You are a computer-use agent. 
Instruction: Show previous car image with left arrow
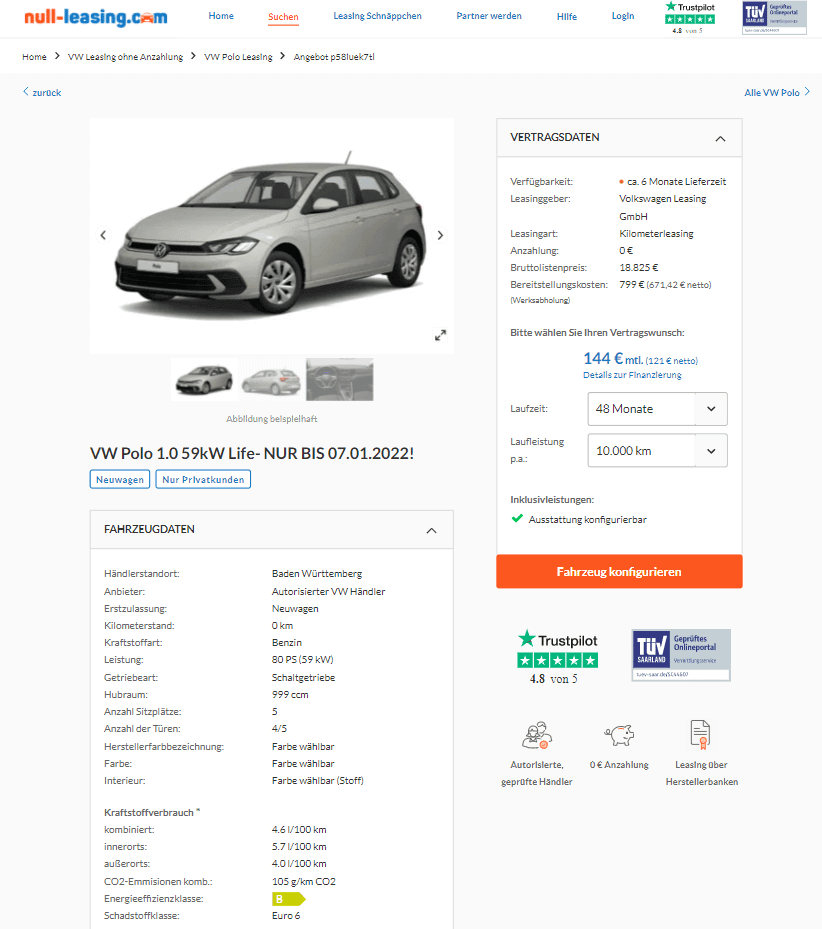tap(103, 235)
